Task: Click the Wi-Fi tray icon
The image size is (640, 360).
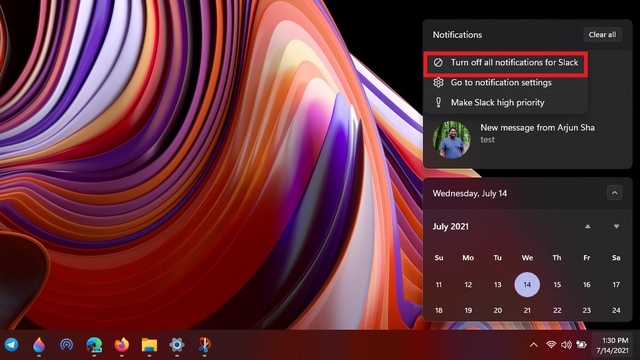Action: click(551, 345)
